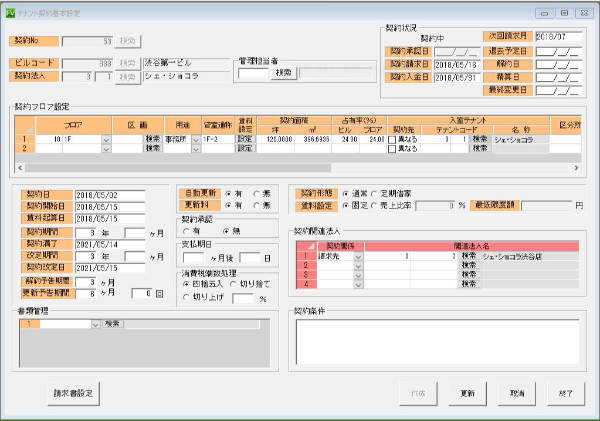600x421 pixels.
Task: Select 契約承認 有 radio button
Action: 186,231
